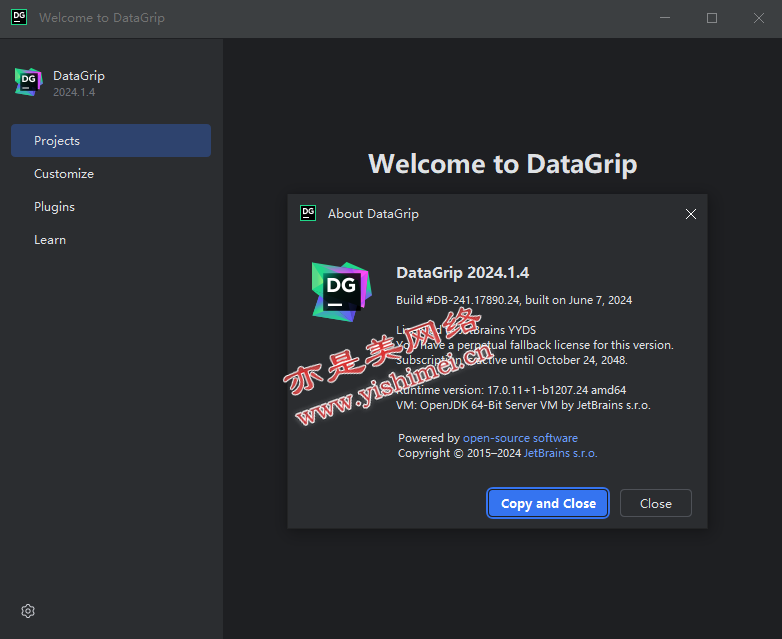
Task: Click the Close button in About dialog
Action: pyautogui.click(x=655, y=503)
